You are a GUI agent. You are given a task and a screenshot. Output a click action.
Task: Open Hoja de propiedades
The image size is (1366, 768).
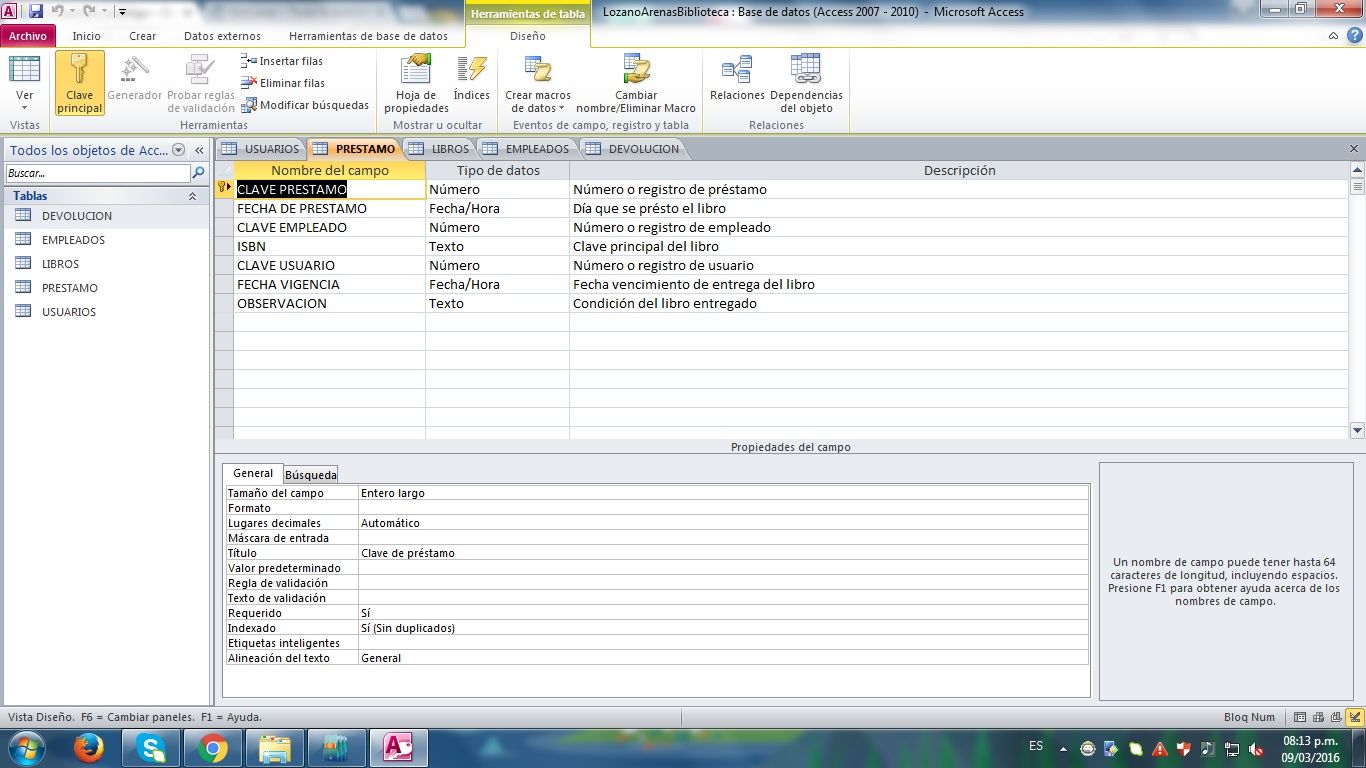[x=416, y=82]
